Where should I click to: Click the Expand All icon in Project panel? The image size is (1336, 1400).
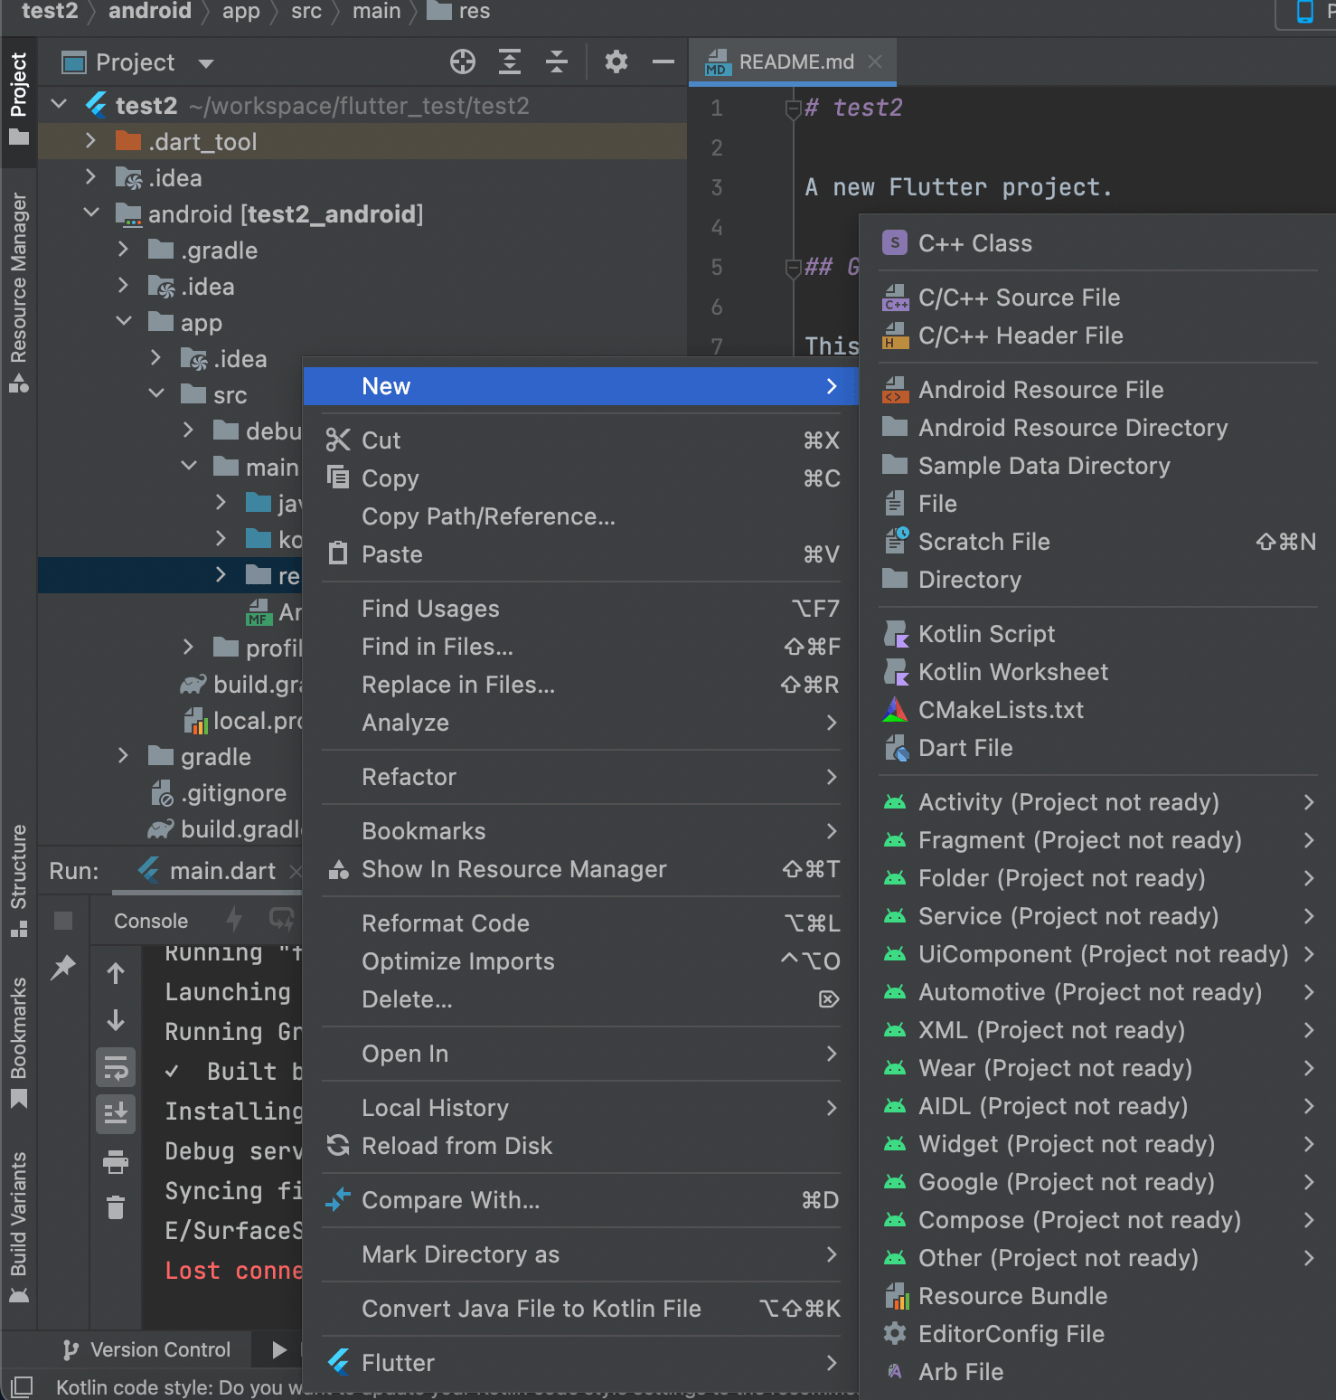pos(510,62)
